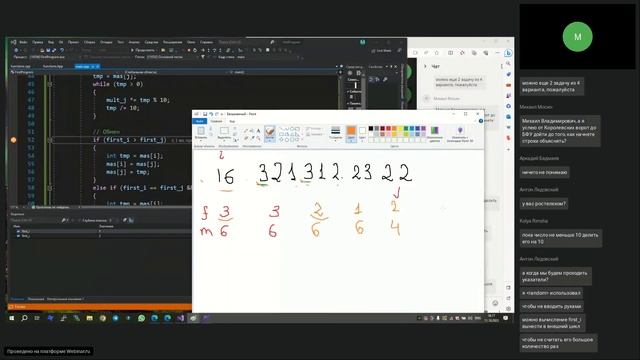Open the shape Fill dropdown in Paint

point(314,134)
